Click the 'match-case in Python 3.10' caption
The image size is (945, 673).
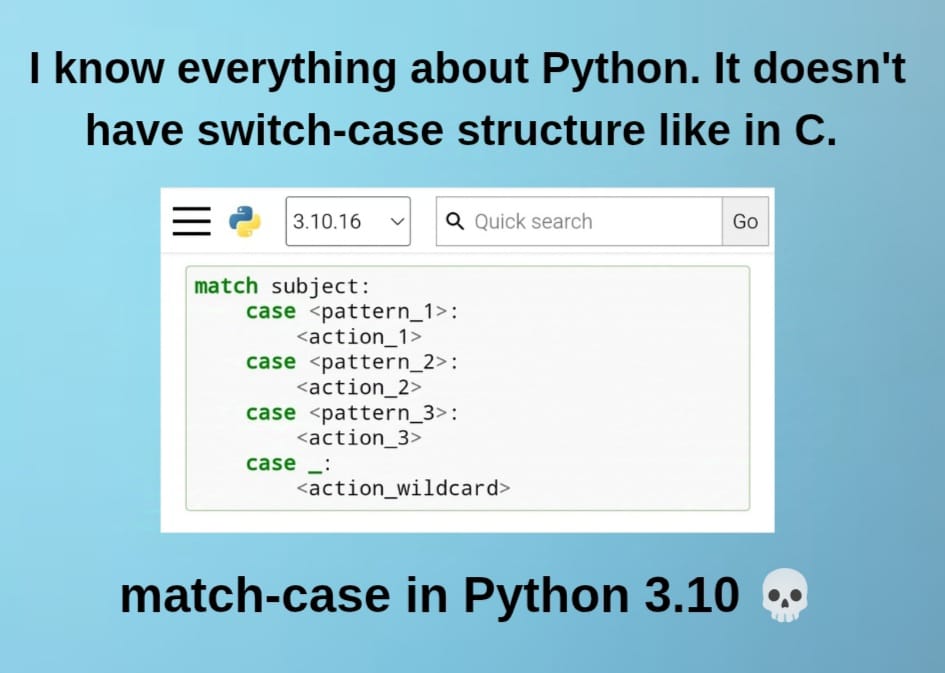(x=430, y=595)
